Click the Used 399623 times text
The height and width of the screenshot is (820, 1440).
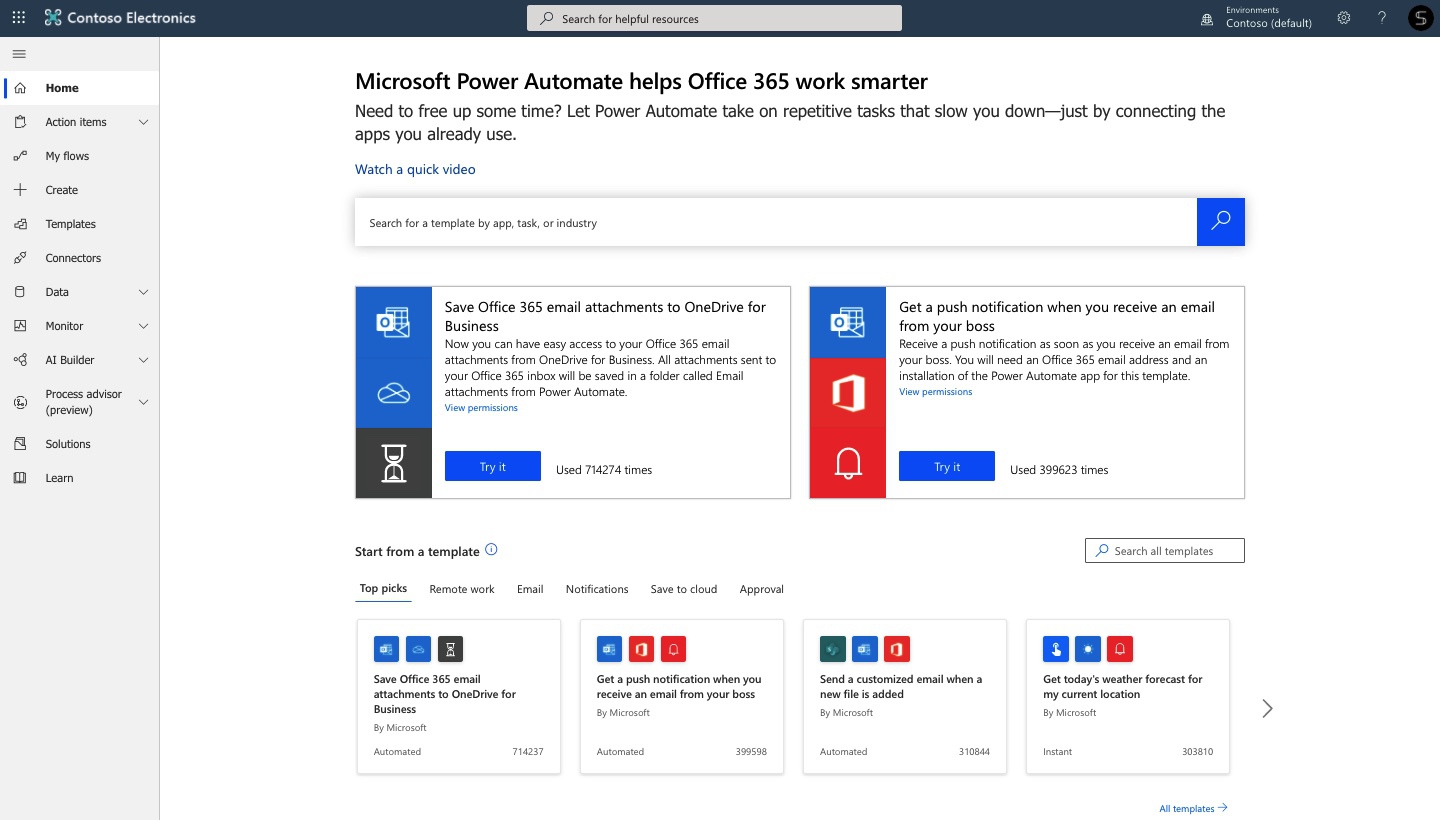1059,469
